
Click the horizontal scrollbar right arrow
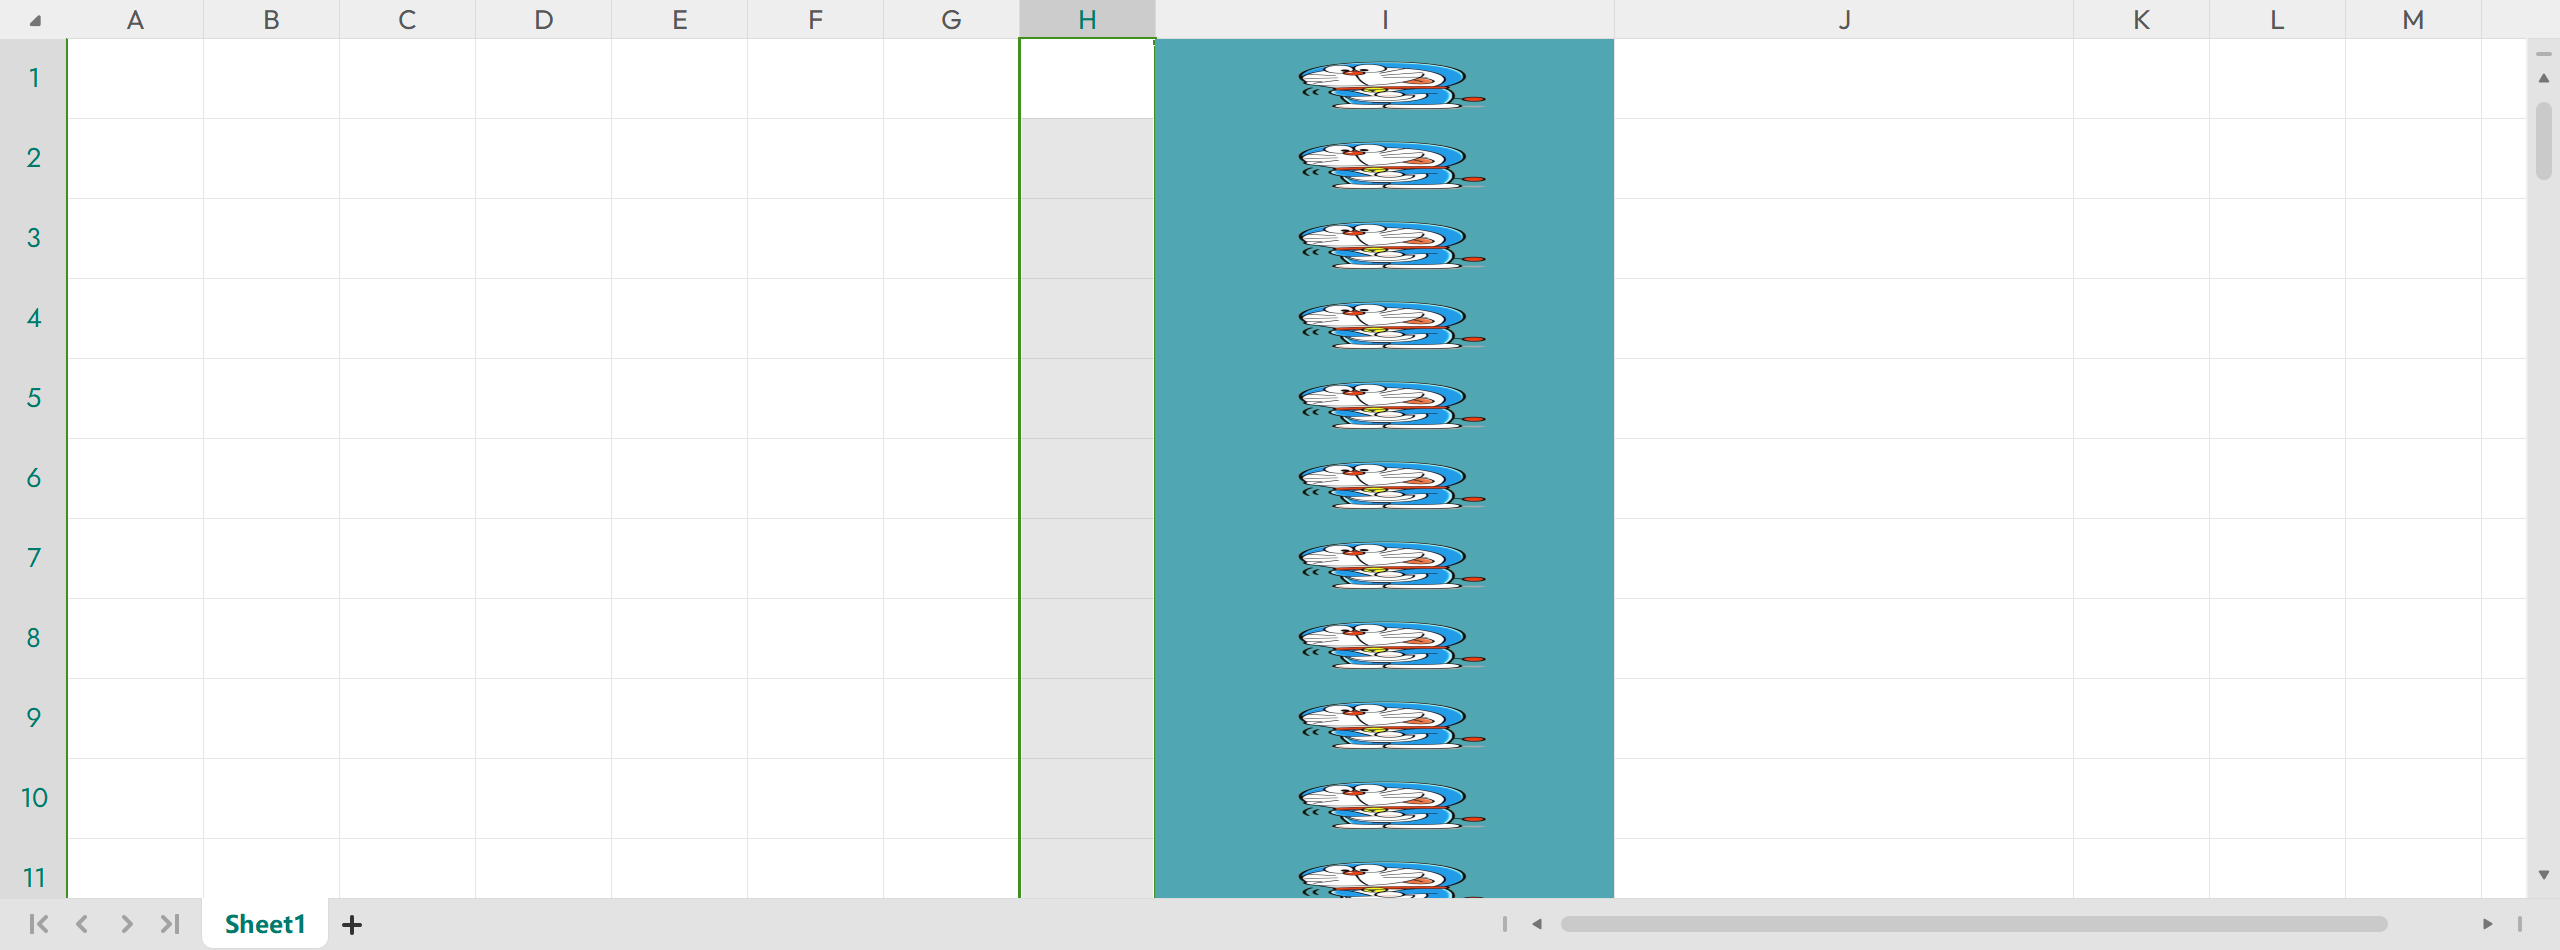(x=2487, y=924)
